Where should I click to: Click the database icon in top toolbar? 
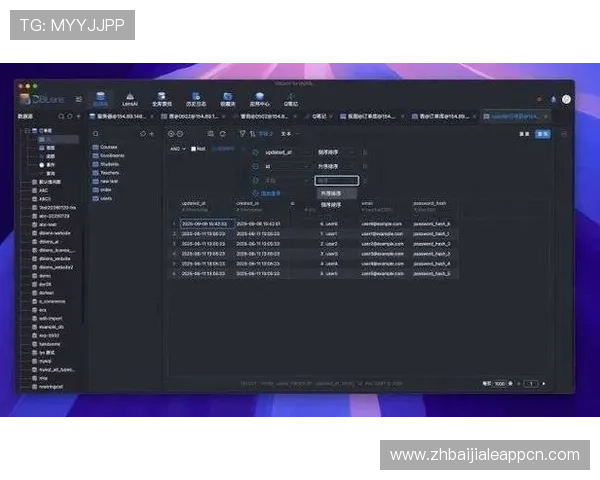[x=99, y=99]
